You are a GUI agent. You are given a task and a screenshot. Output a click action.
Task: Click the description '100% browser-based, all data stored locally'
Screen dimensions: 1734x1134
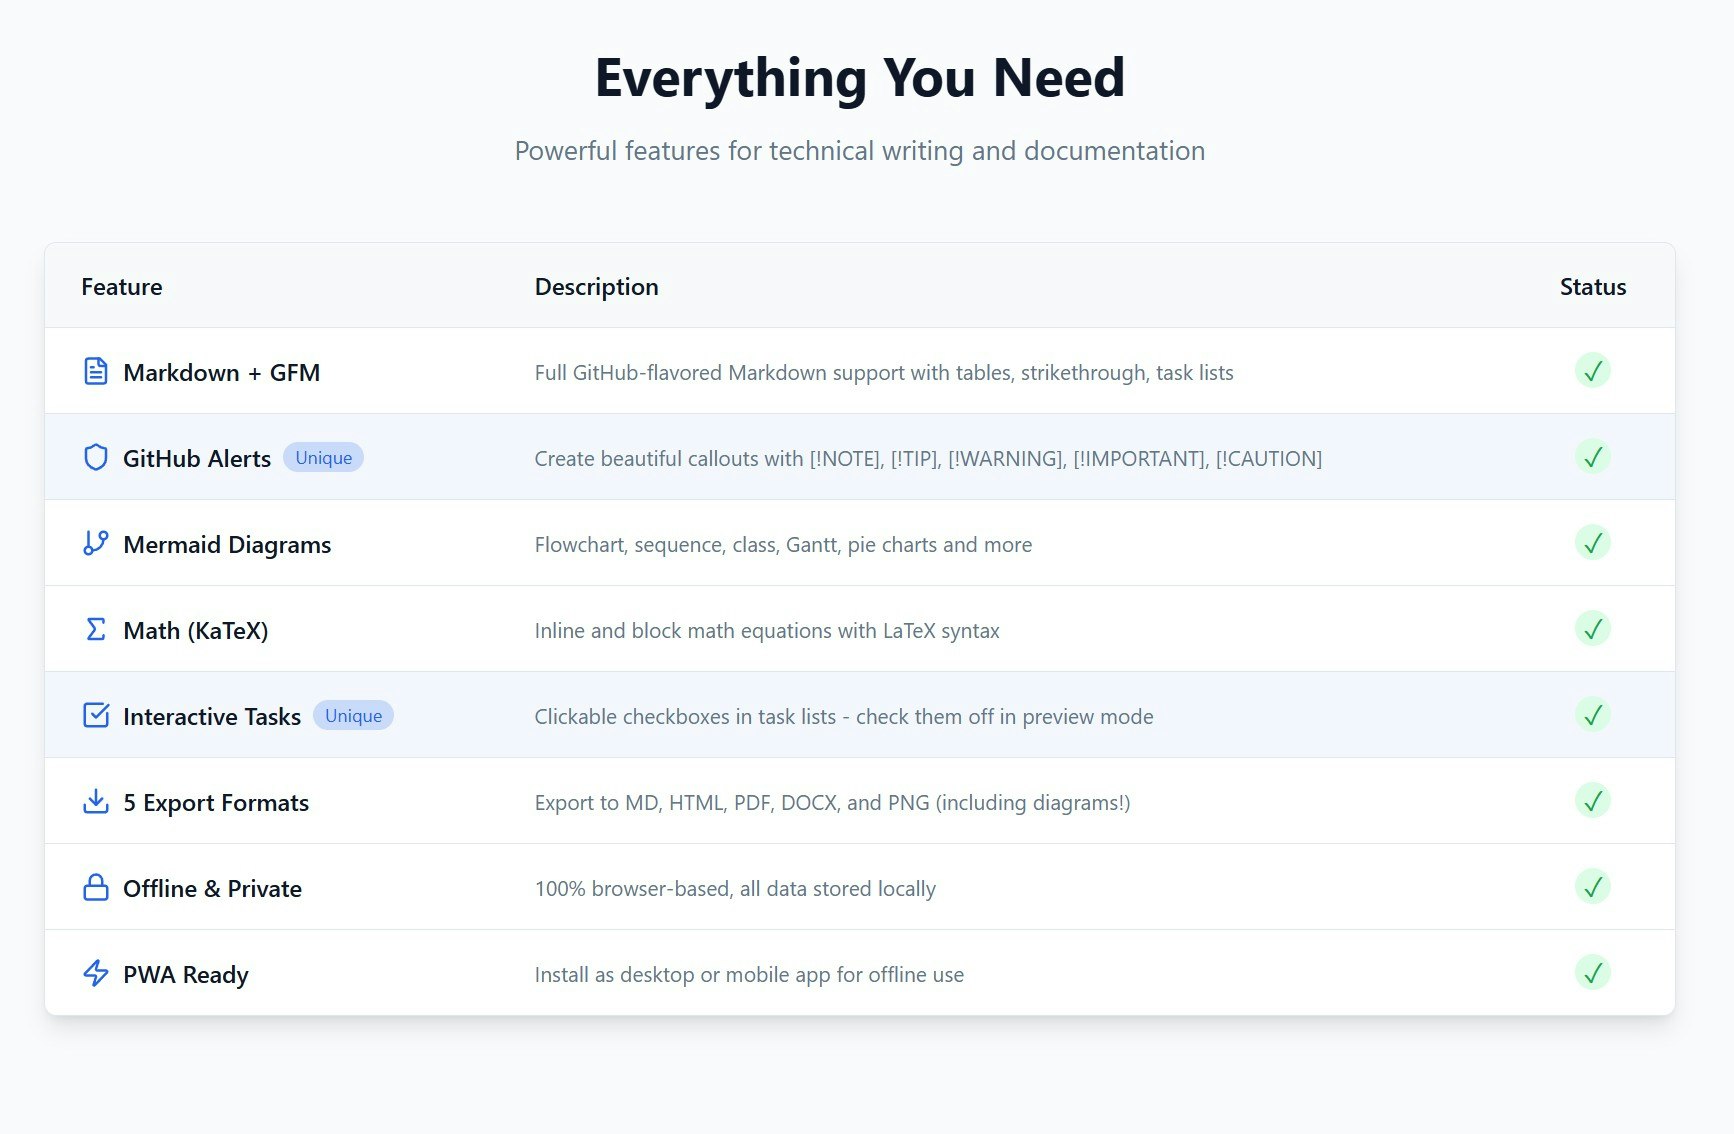[735, 889]
